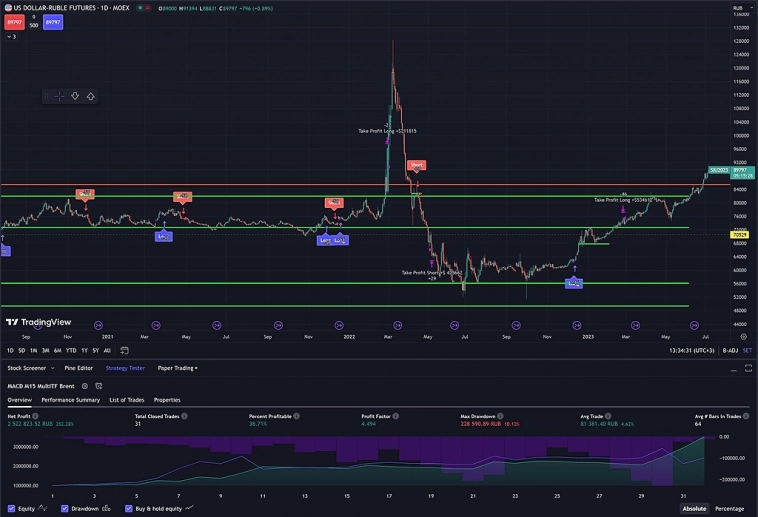Viewport: 758px width, 517px height.
Task: Uncheck the Equity checkbox
Action: 12,508
